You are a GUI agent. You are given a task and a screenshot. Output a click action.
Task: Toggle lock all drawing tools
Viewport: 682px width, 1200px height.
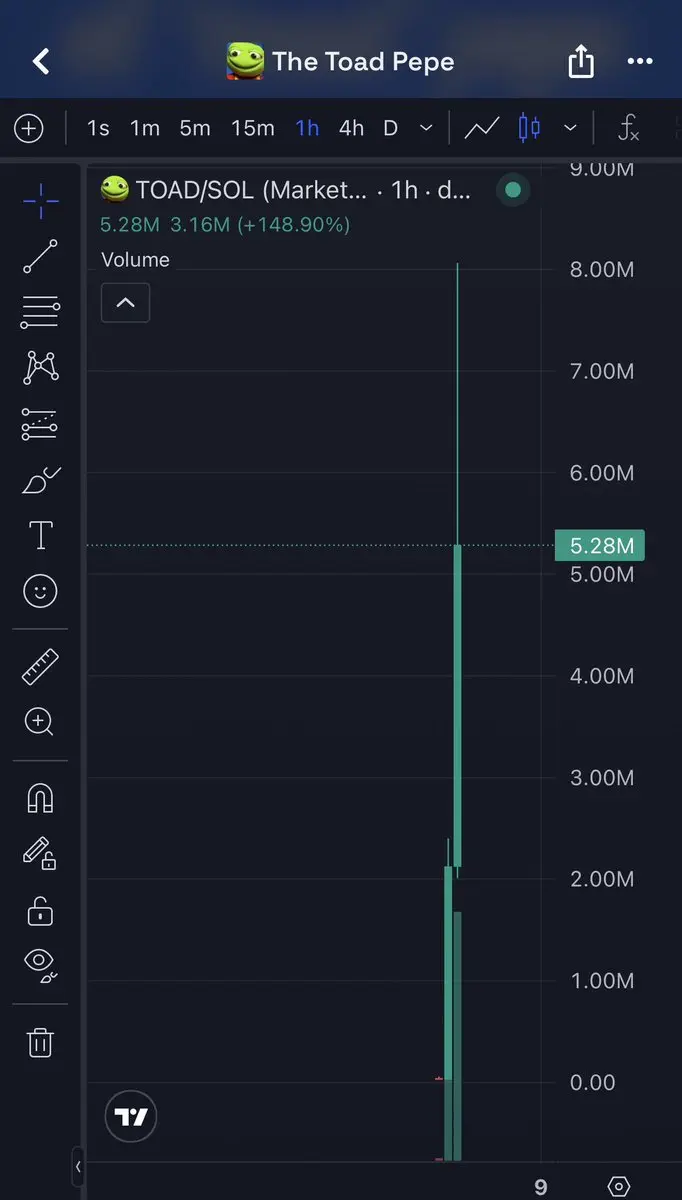(x=40, y=911)
